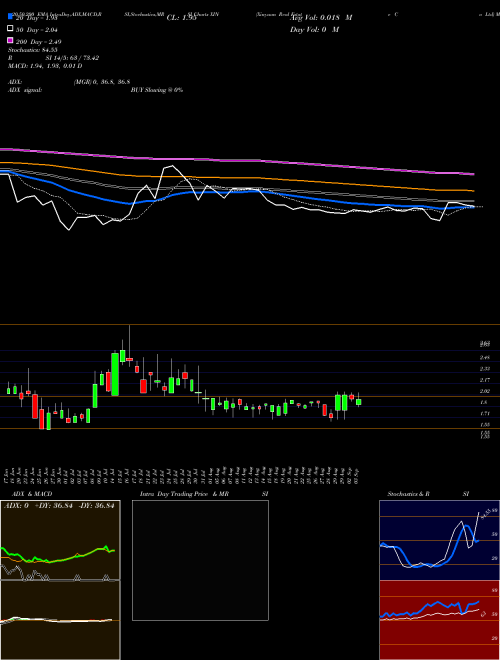Click the 84.53 label on the Stochastics chart

point(486,514)
